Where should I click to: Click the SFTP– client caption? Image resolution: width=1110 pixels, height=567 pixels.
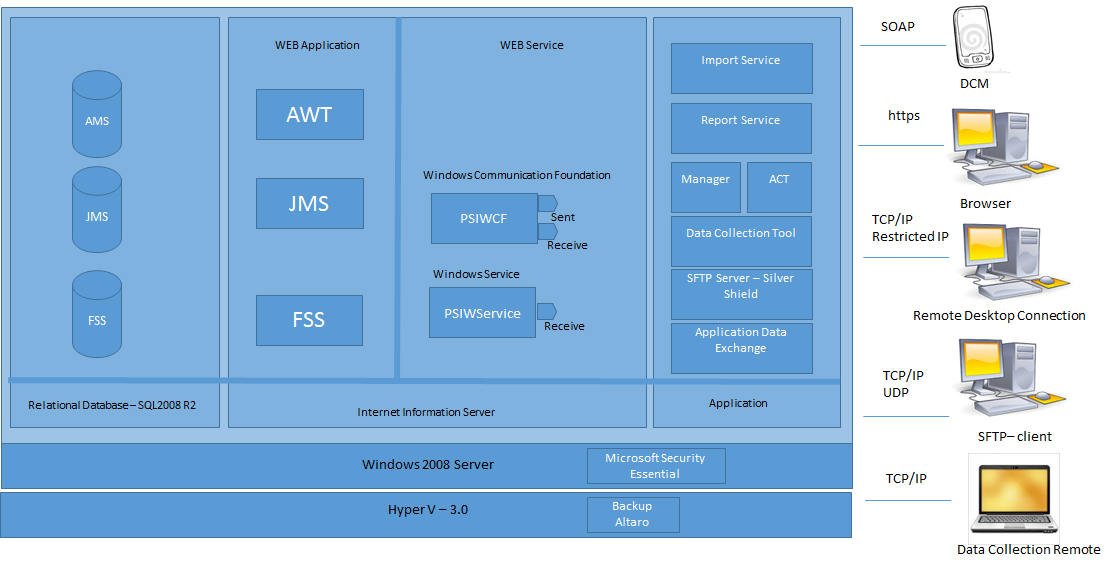1014,437
